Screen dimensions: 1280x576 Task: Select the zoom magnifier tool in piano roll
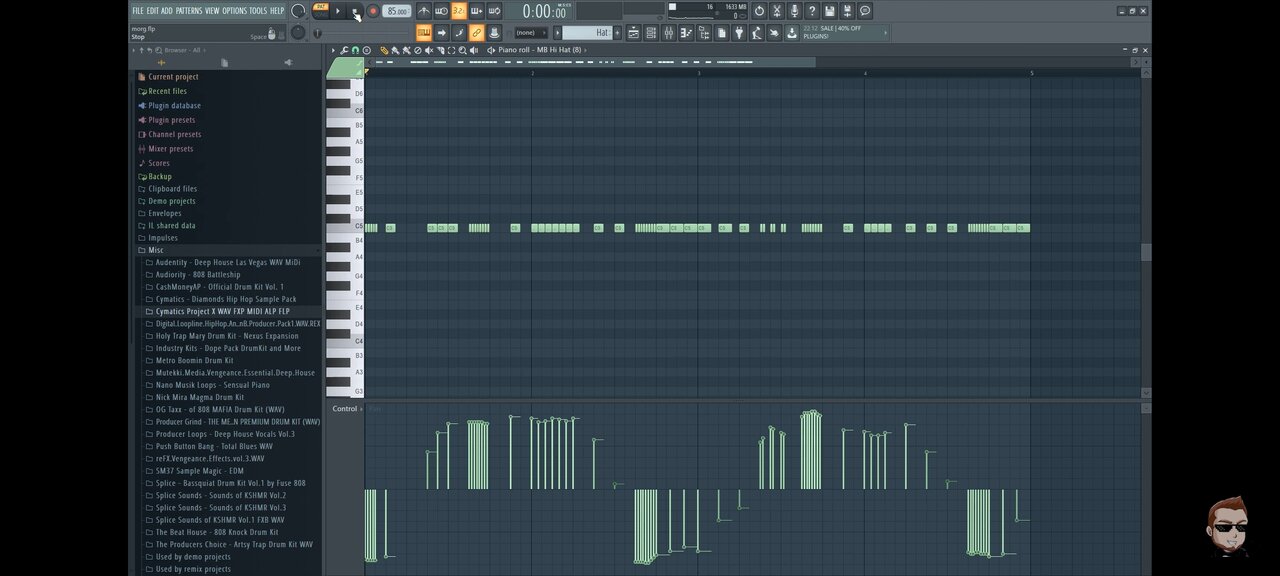pyautogui.click(x=462, y=50)
